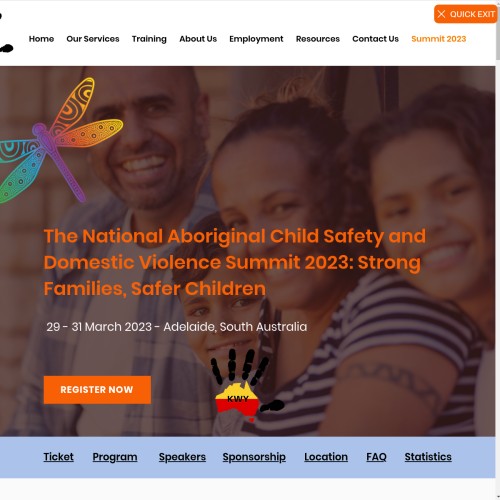Click the X icon in Quick Exit

click(441, 14)
